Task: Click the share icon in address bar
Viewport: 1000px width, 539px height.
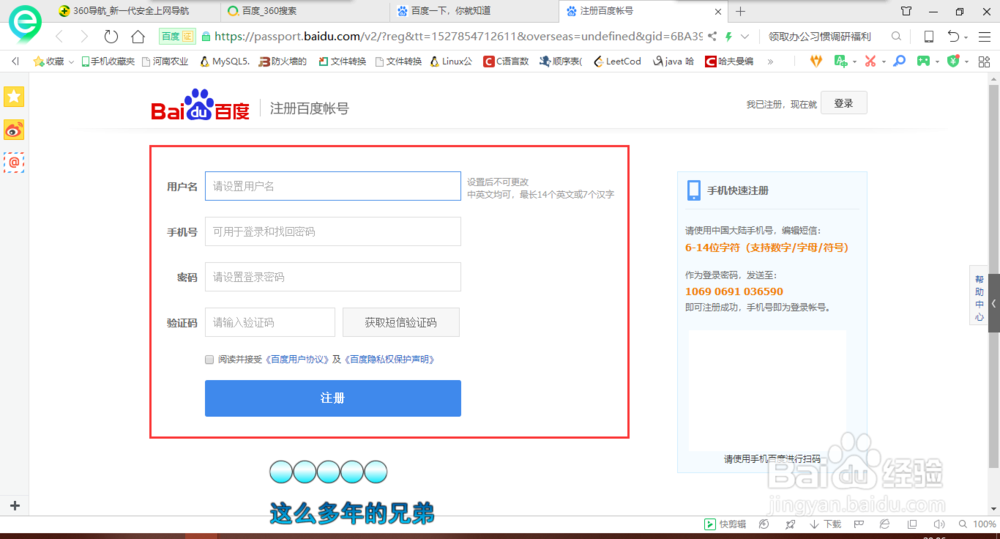Action: (712, 36)
